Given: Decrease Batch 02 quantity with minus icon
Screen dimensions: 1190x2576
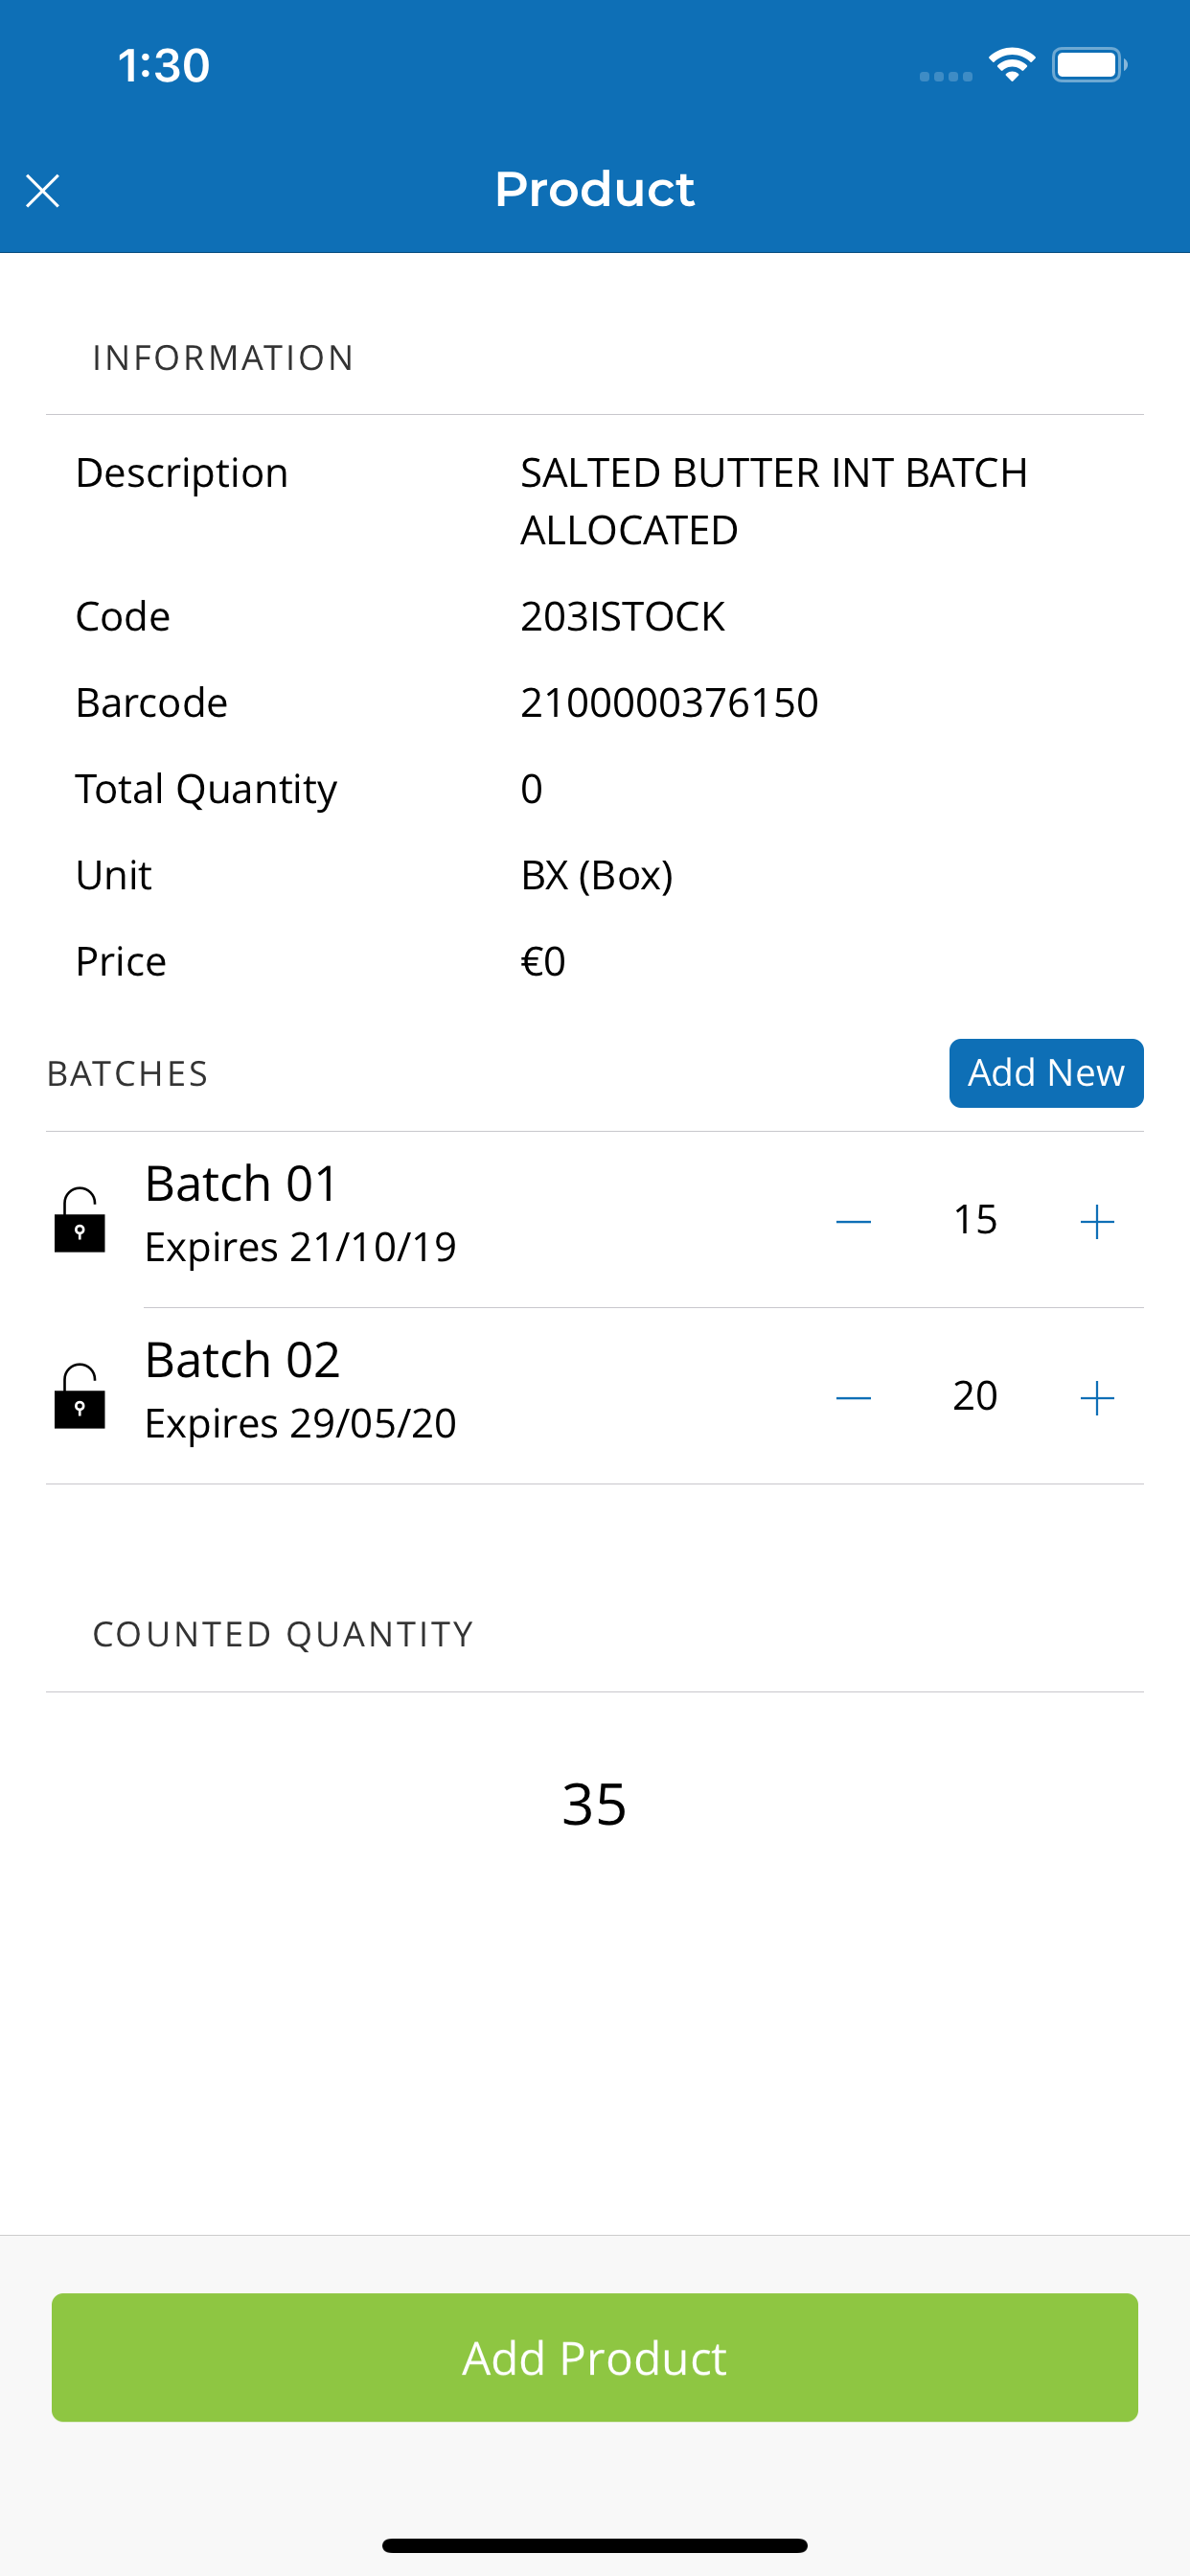Looking at the screenshot, I should coord(853,1397).
